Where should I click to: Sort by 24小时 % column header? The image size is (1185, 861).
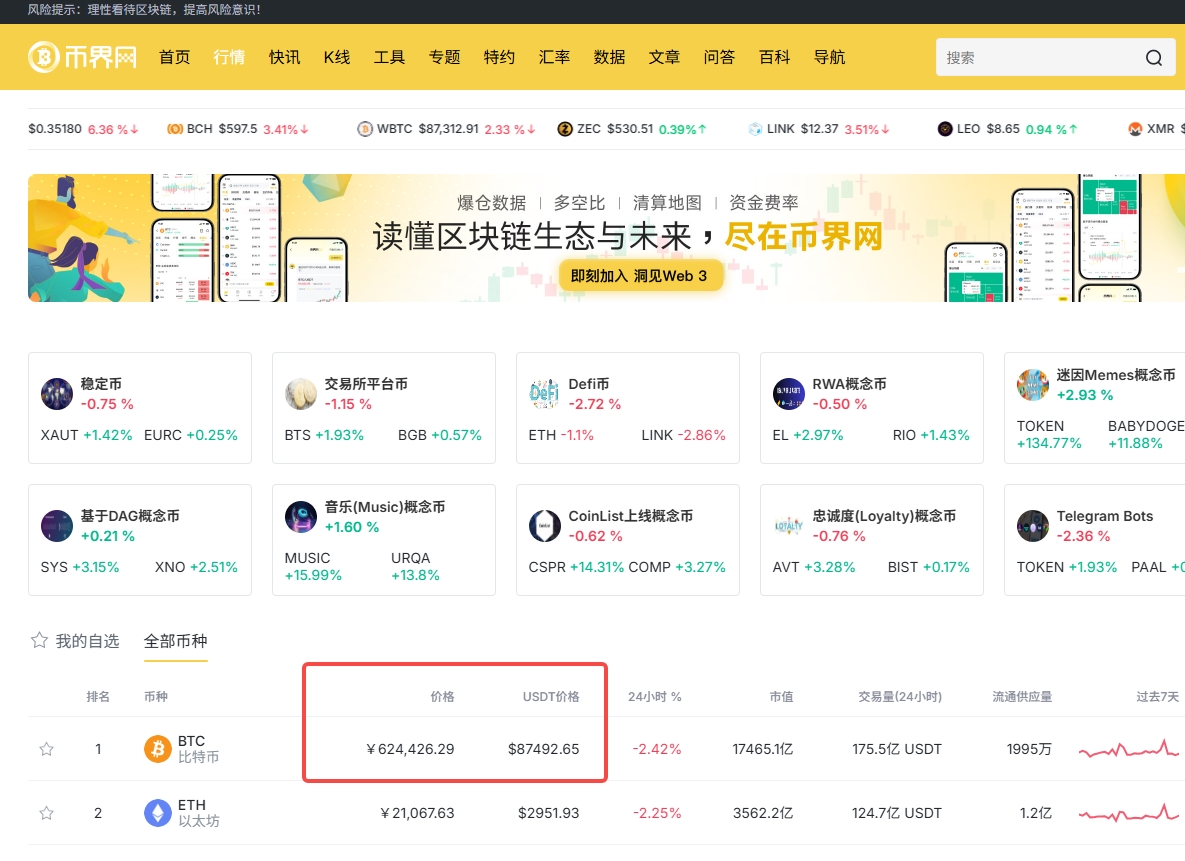click(654, 696)
